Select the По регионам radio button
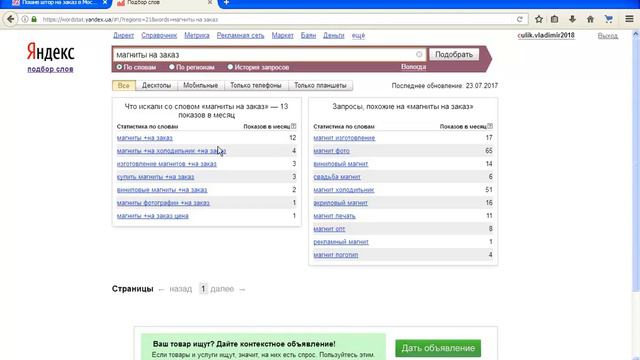Image resolution: width=640 pixels, height=360 pixels. 172,67
